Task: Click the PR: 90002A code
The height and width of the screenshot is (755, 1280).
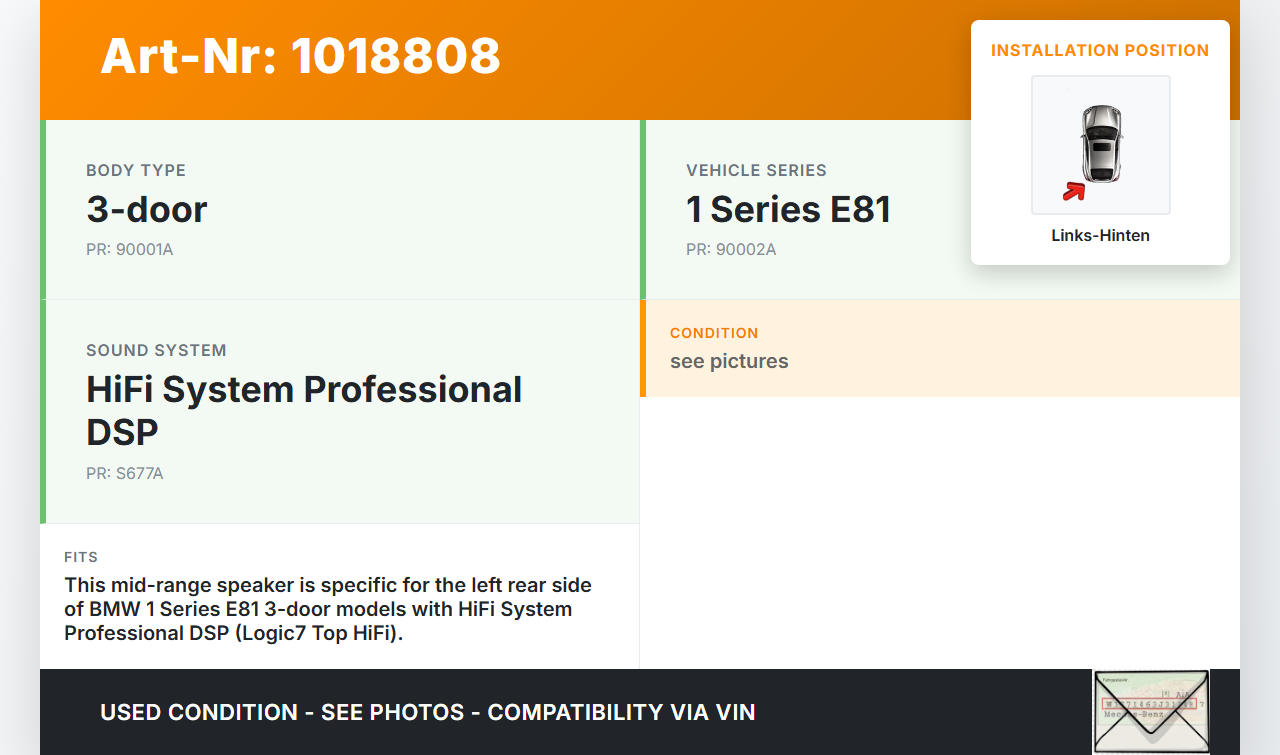Action: tap(730, 249)
